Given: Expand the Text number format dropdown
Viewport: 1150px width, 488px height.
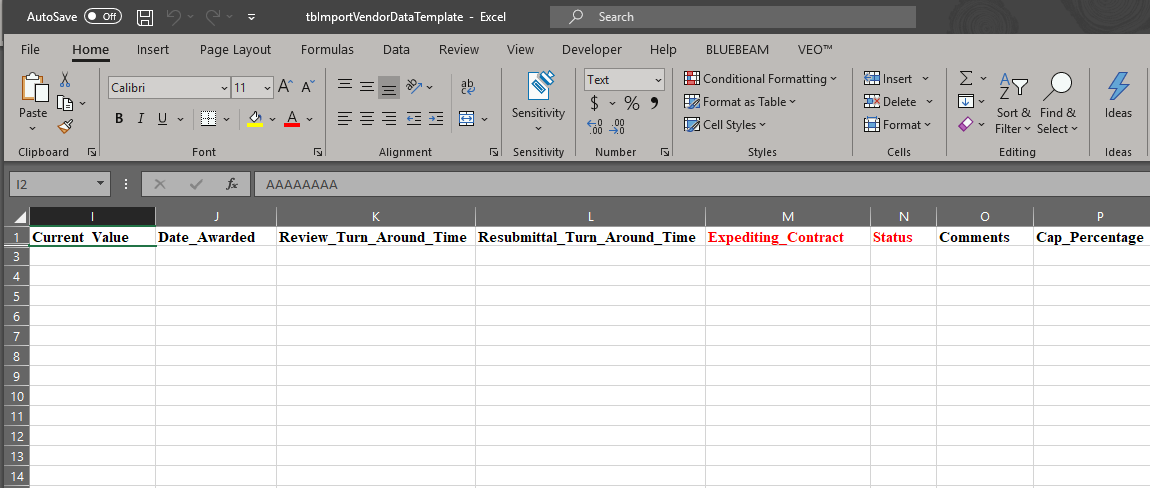Looking at the screenshot, I should tap(658, 80).
